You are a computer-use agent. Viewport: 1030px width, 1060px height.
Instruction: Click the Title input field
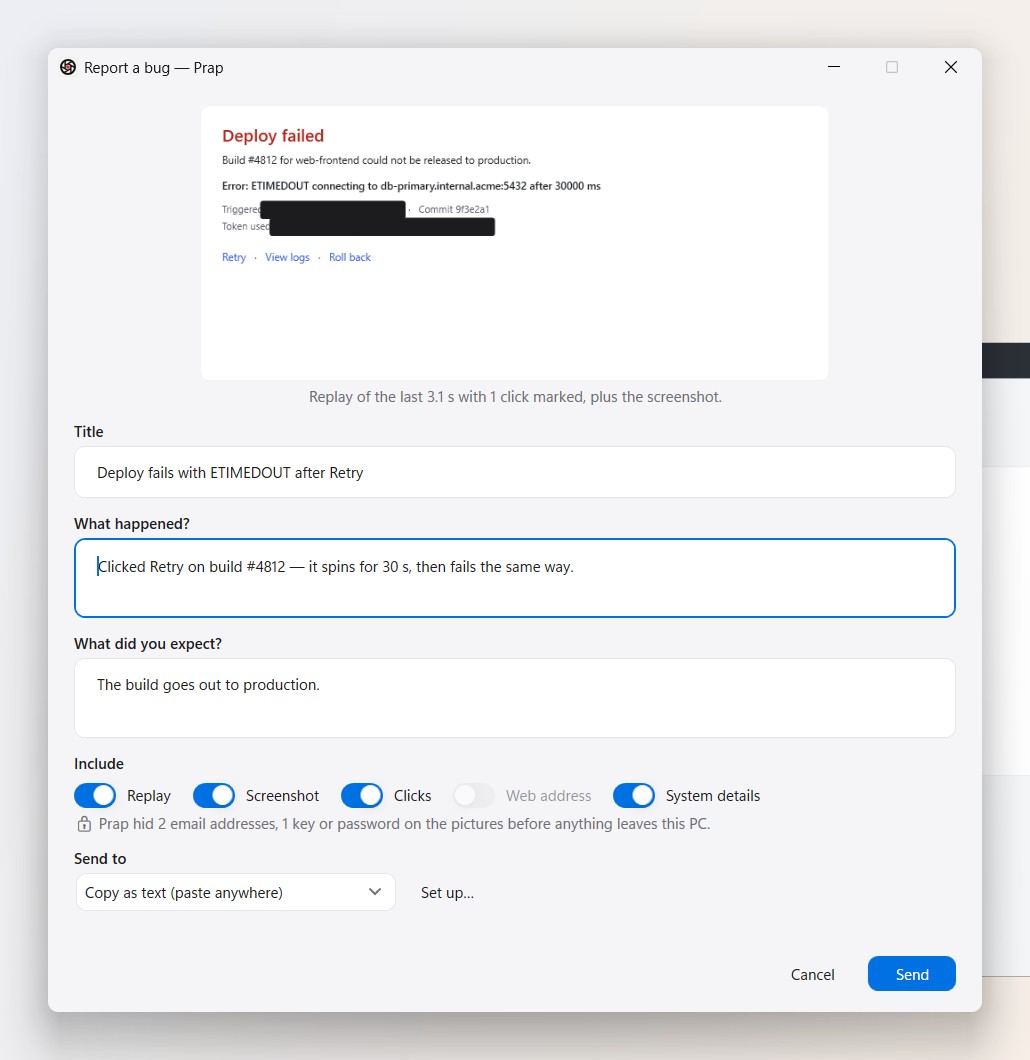[515, 473]
